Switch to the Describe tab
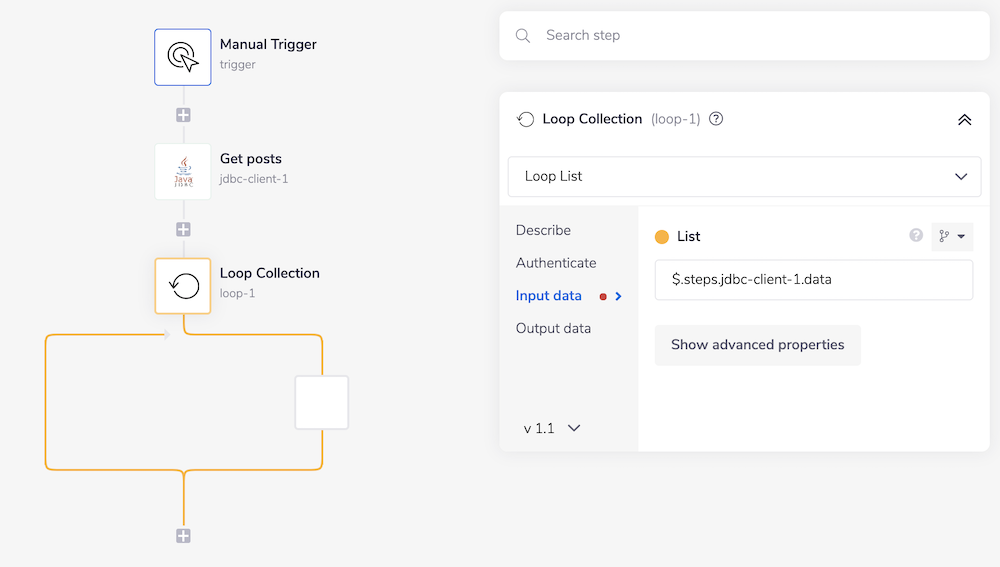The width and height of the screenshot is (1000, 567). pyautogui.click(x=543, y=230)
